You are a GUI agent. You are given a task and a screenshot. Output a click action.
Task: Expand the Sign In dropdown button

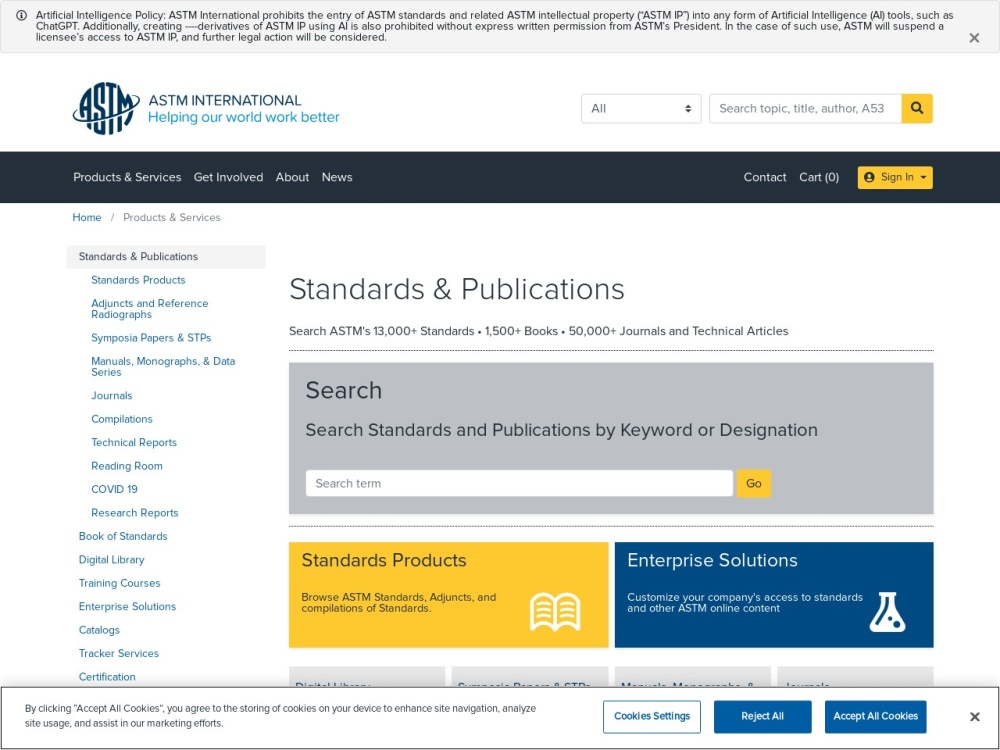(x=895, y=177)
